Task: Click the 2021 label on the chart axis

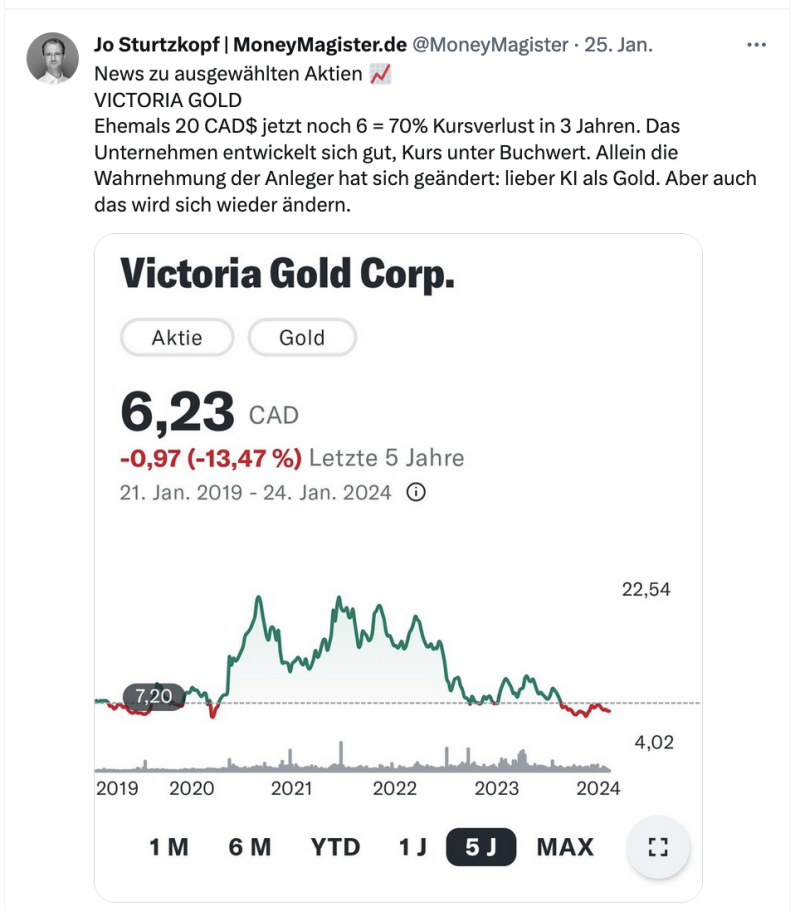Action: pos(291,788)
